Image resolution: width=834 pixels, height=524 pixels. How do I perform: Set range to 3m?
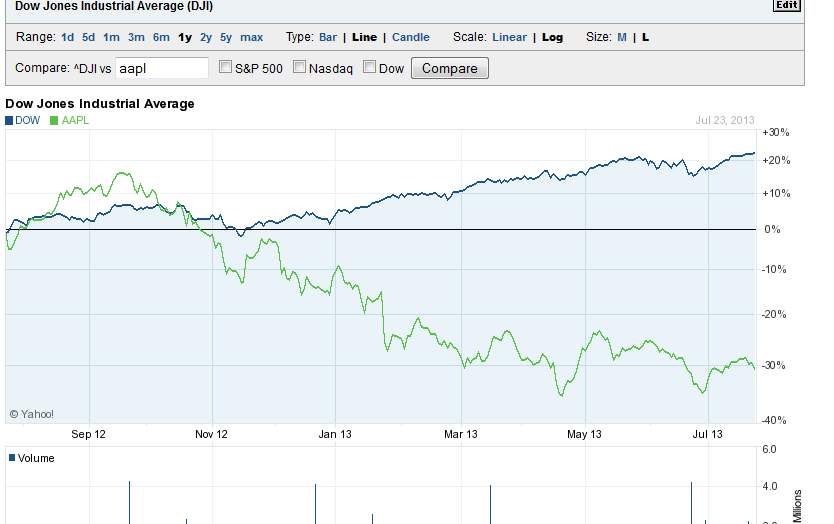point(136,37)
